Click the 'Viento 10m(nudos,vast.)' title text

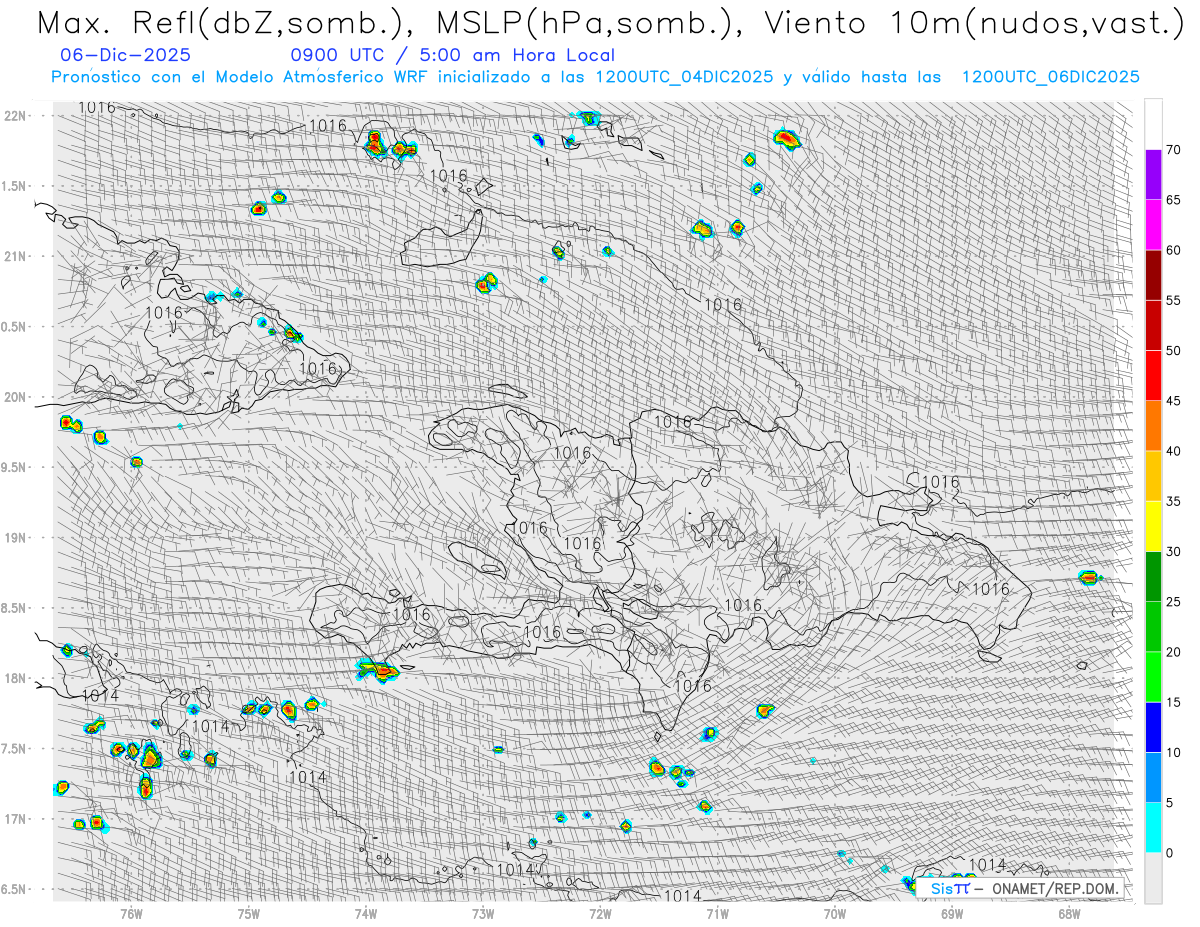pyautogui.click(x=976, y=24)
